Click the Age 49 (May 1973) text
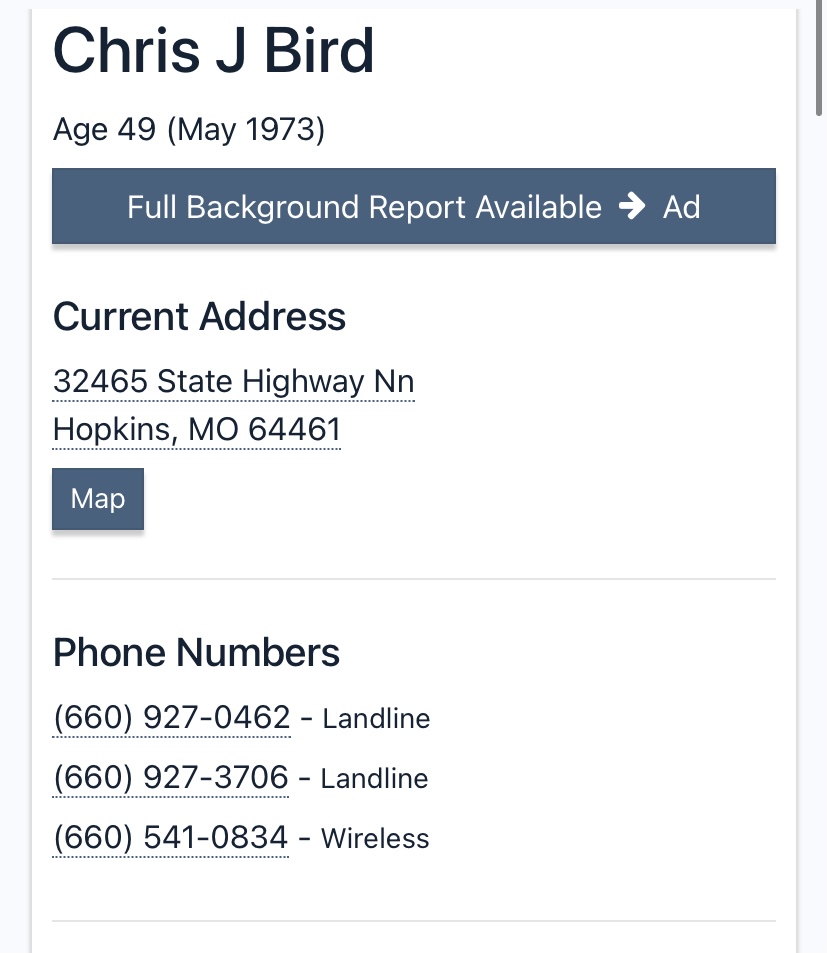The width and height of the screenshot is (827, 953). pyautogui.click(x=189, y=129)
